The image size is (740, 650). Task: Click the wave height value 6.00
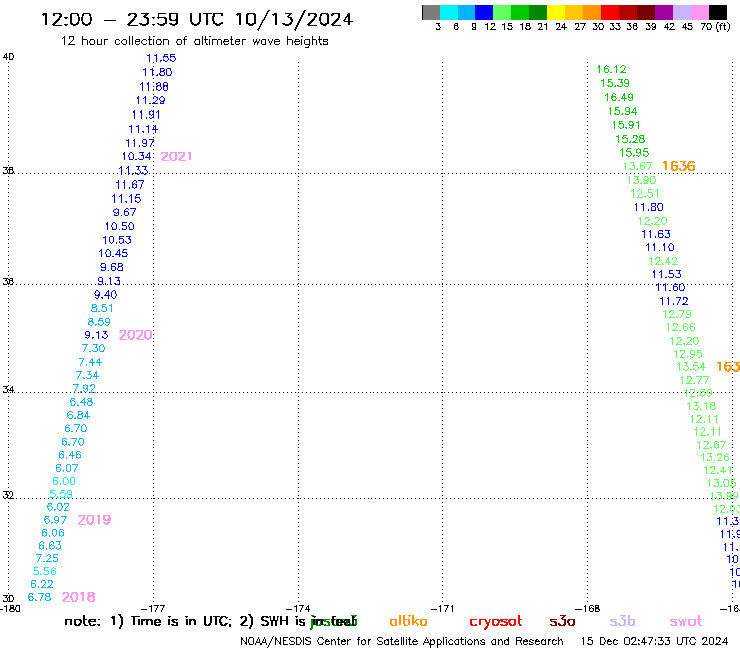[64, 481]
